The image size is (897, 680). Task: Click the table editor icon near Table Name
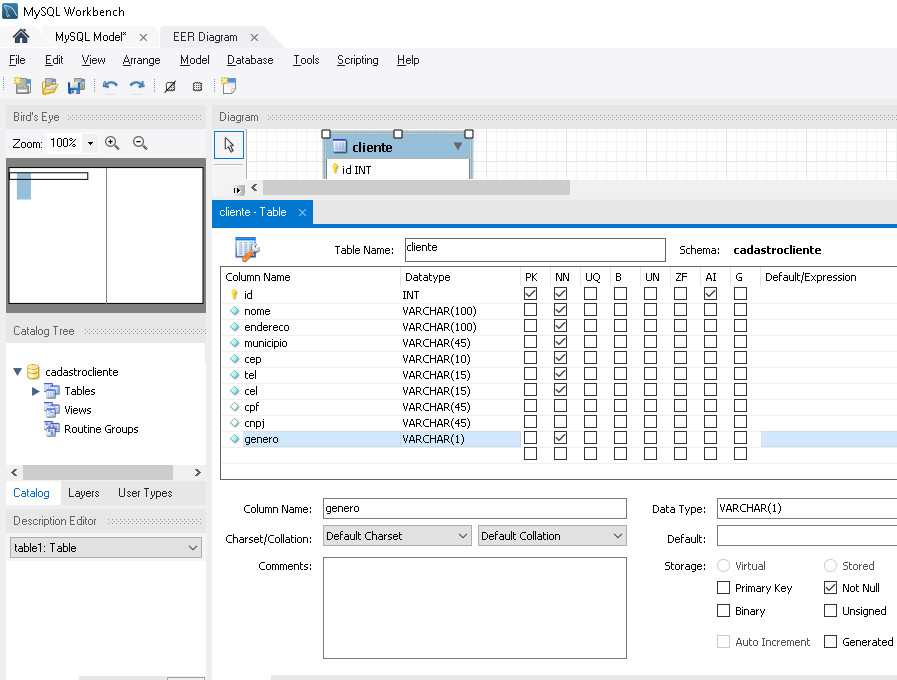(247, 249)
